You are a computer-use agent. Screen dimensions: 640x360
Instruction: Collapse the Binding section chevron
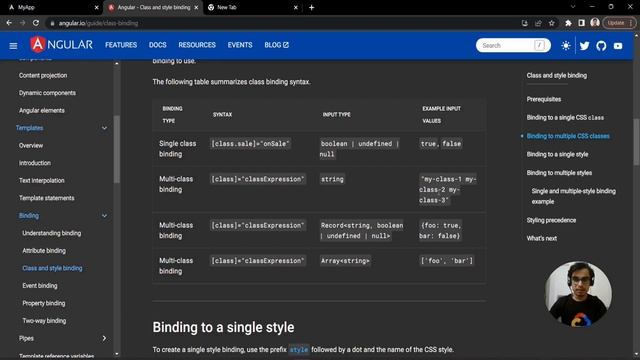[x=104, y=216]
